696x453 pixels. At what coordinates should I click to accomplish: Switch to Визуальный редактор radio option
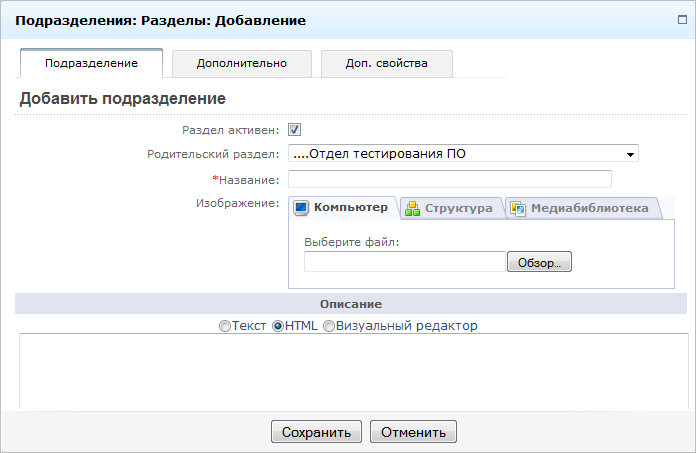(x=329, y=326)
